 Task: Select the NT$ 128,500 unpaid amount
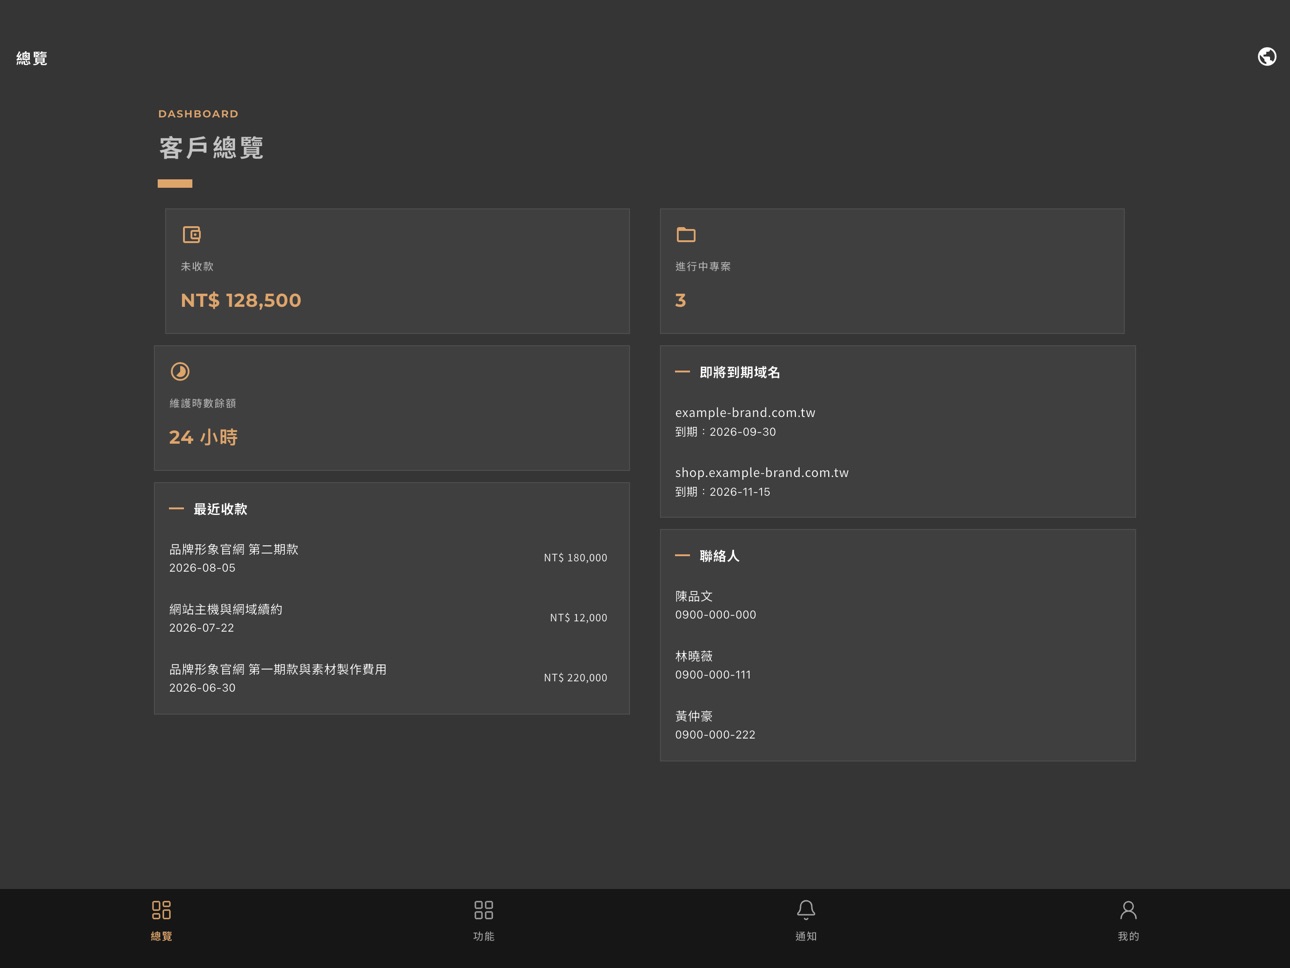(x=241, y=300)
